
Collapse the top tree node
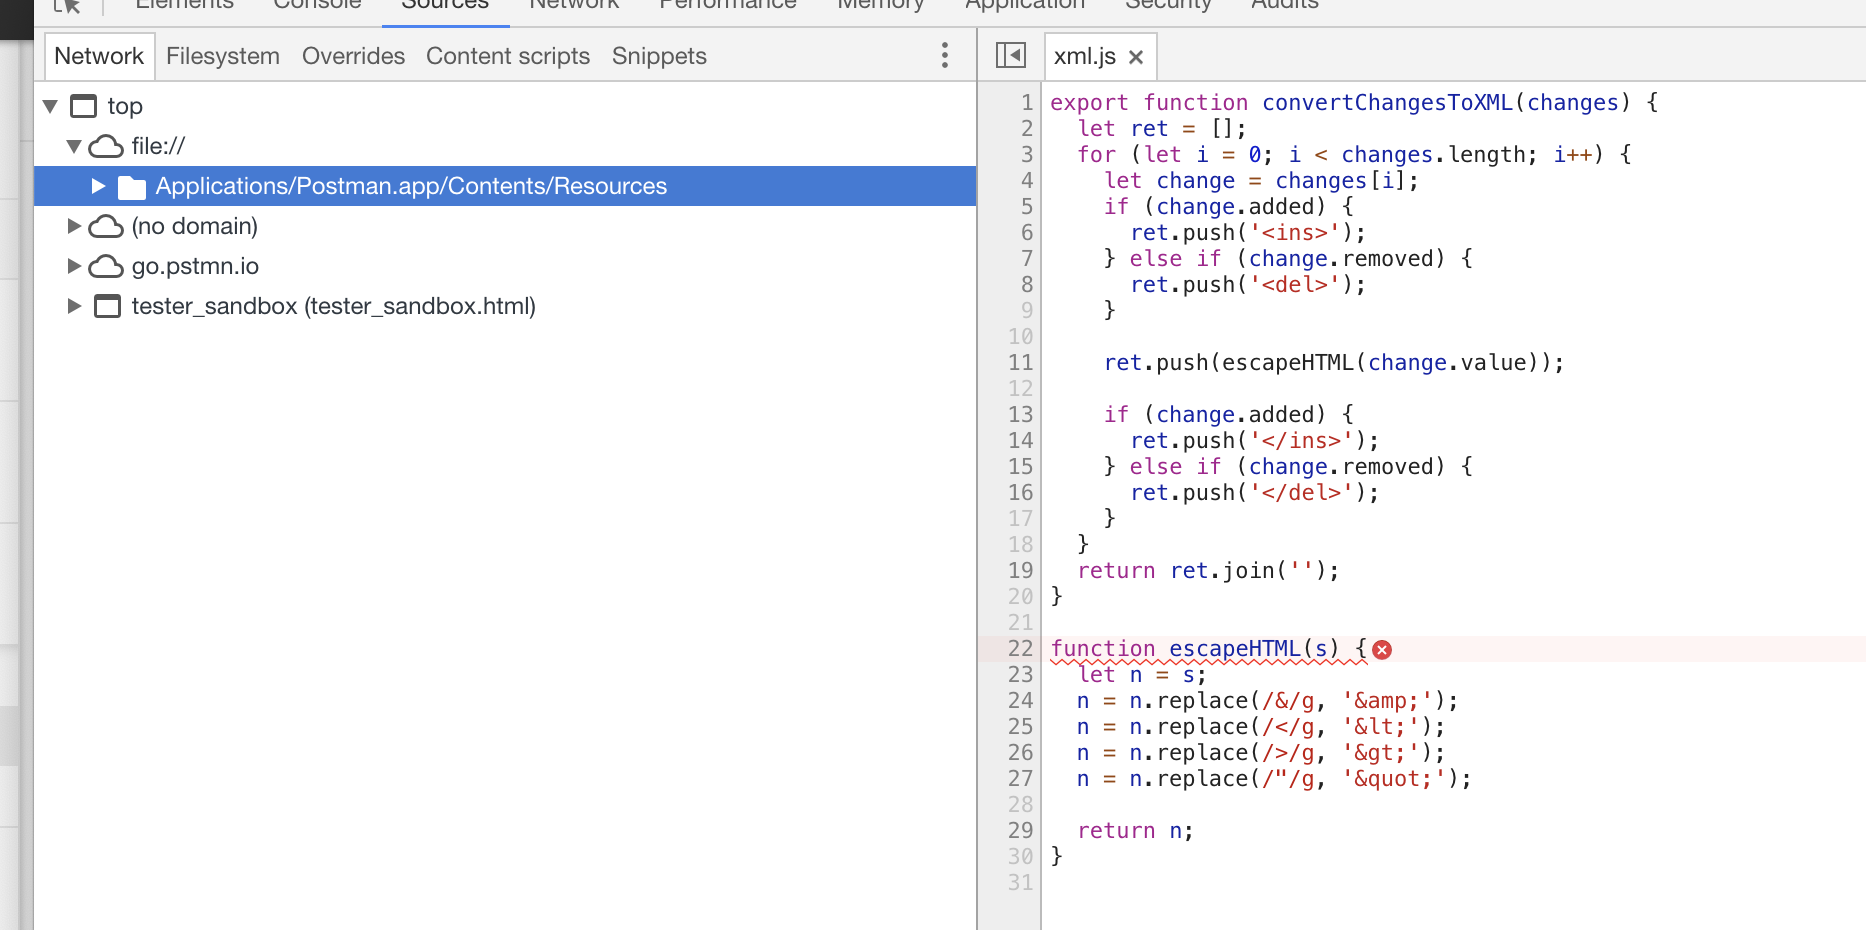(x=50, y=106)
